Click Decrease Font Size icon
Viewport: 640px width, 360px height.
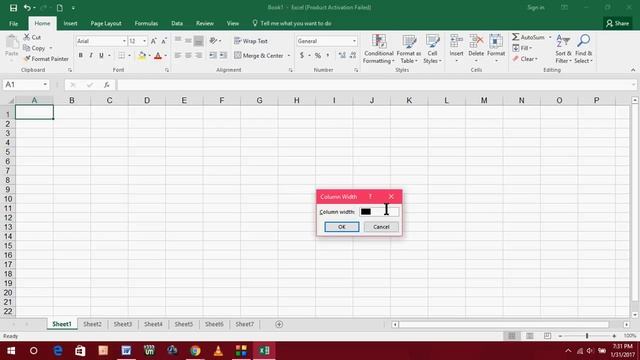(x=164, y=41)
